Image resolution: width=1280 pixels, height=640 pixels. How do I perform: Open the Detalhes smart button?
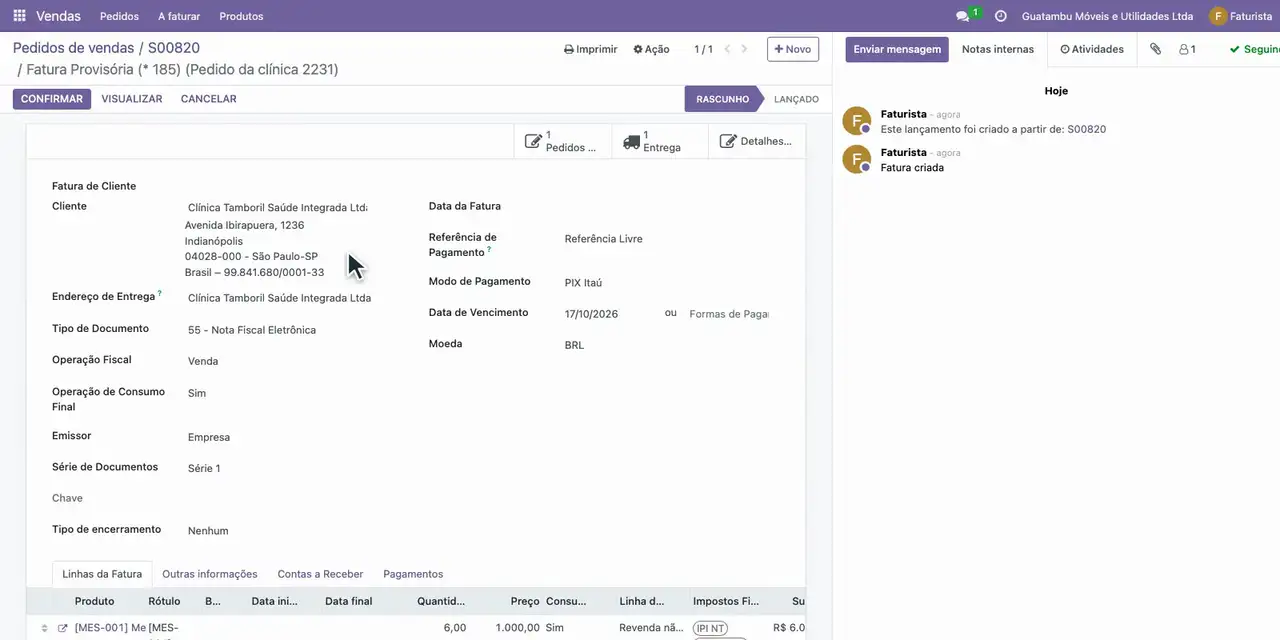[756, 141]
